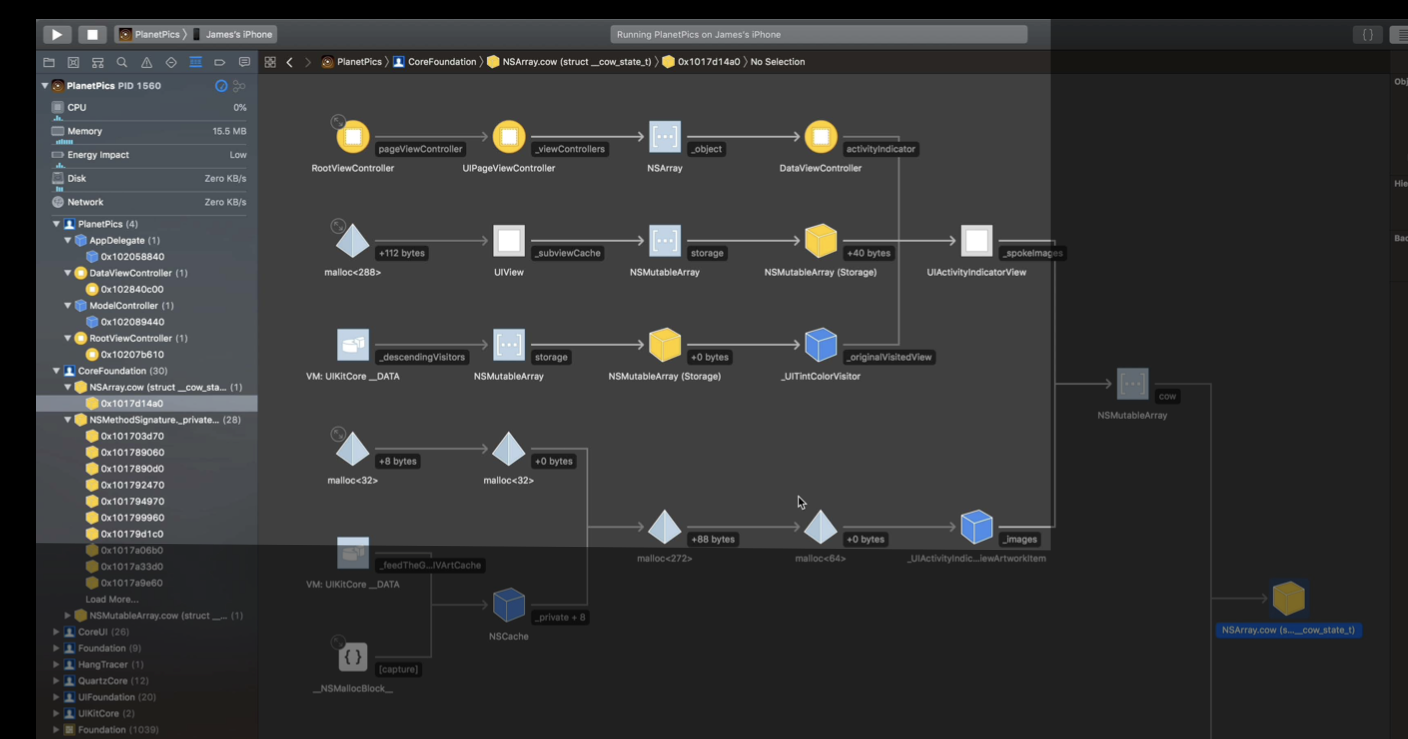
Task: Select the UIPageViewController graph node
Action: tap(508, 136)
